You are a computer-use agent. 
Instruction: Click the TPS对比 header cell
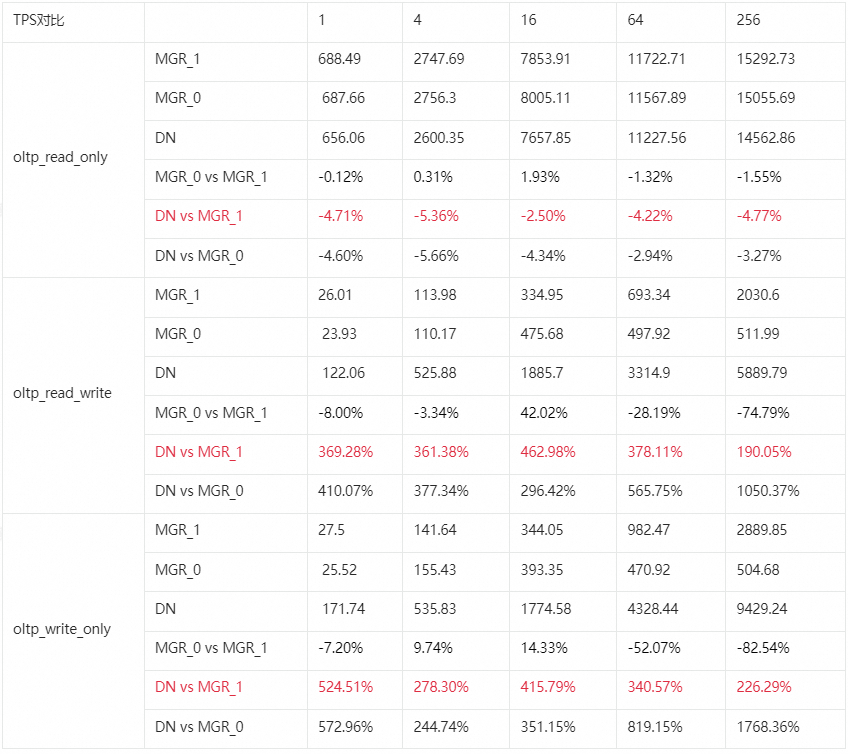click(39, 20)
